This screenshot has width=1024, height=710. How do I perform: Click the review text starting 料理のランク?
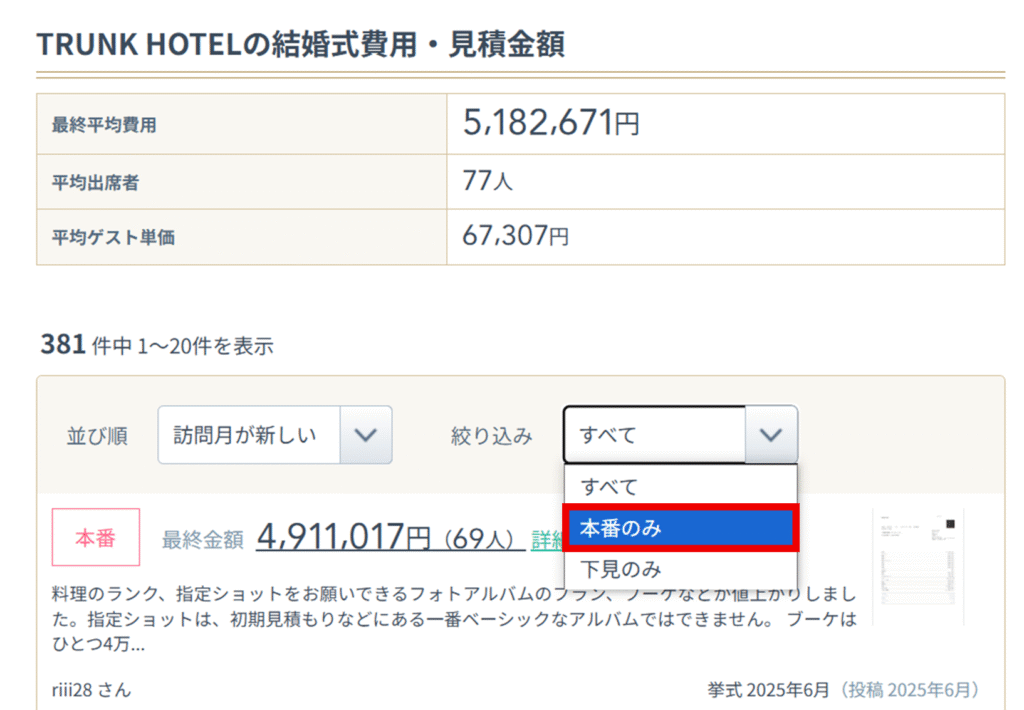454,619
